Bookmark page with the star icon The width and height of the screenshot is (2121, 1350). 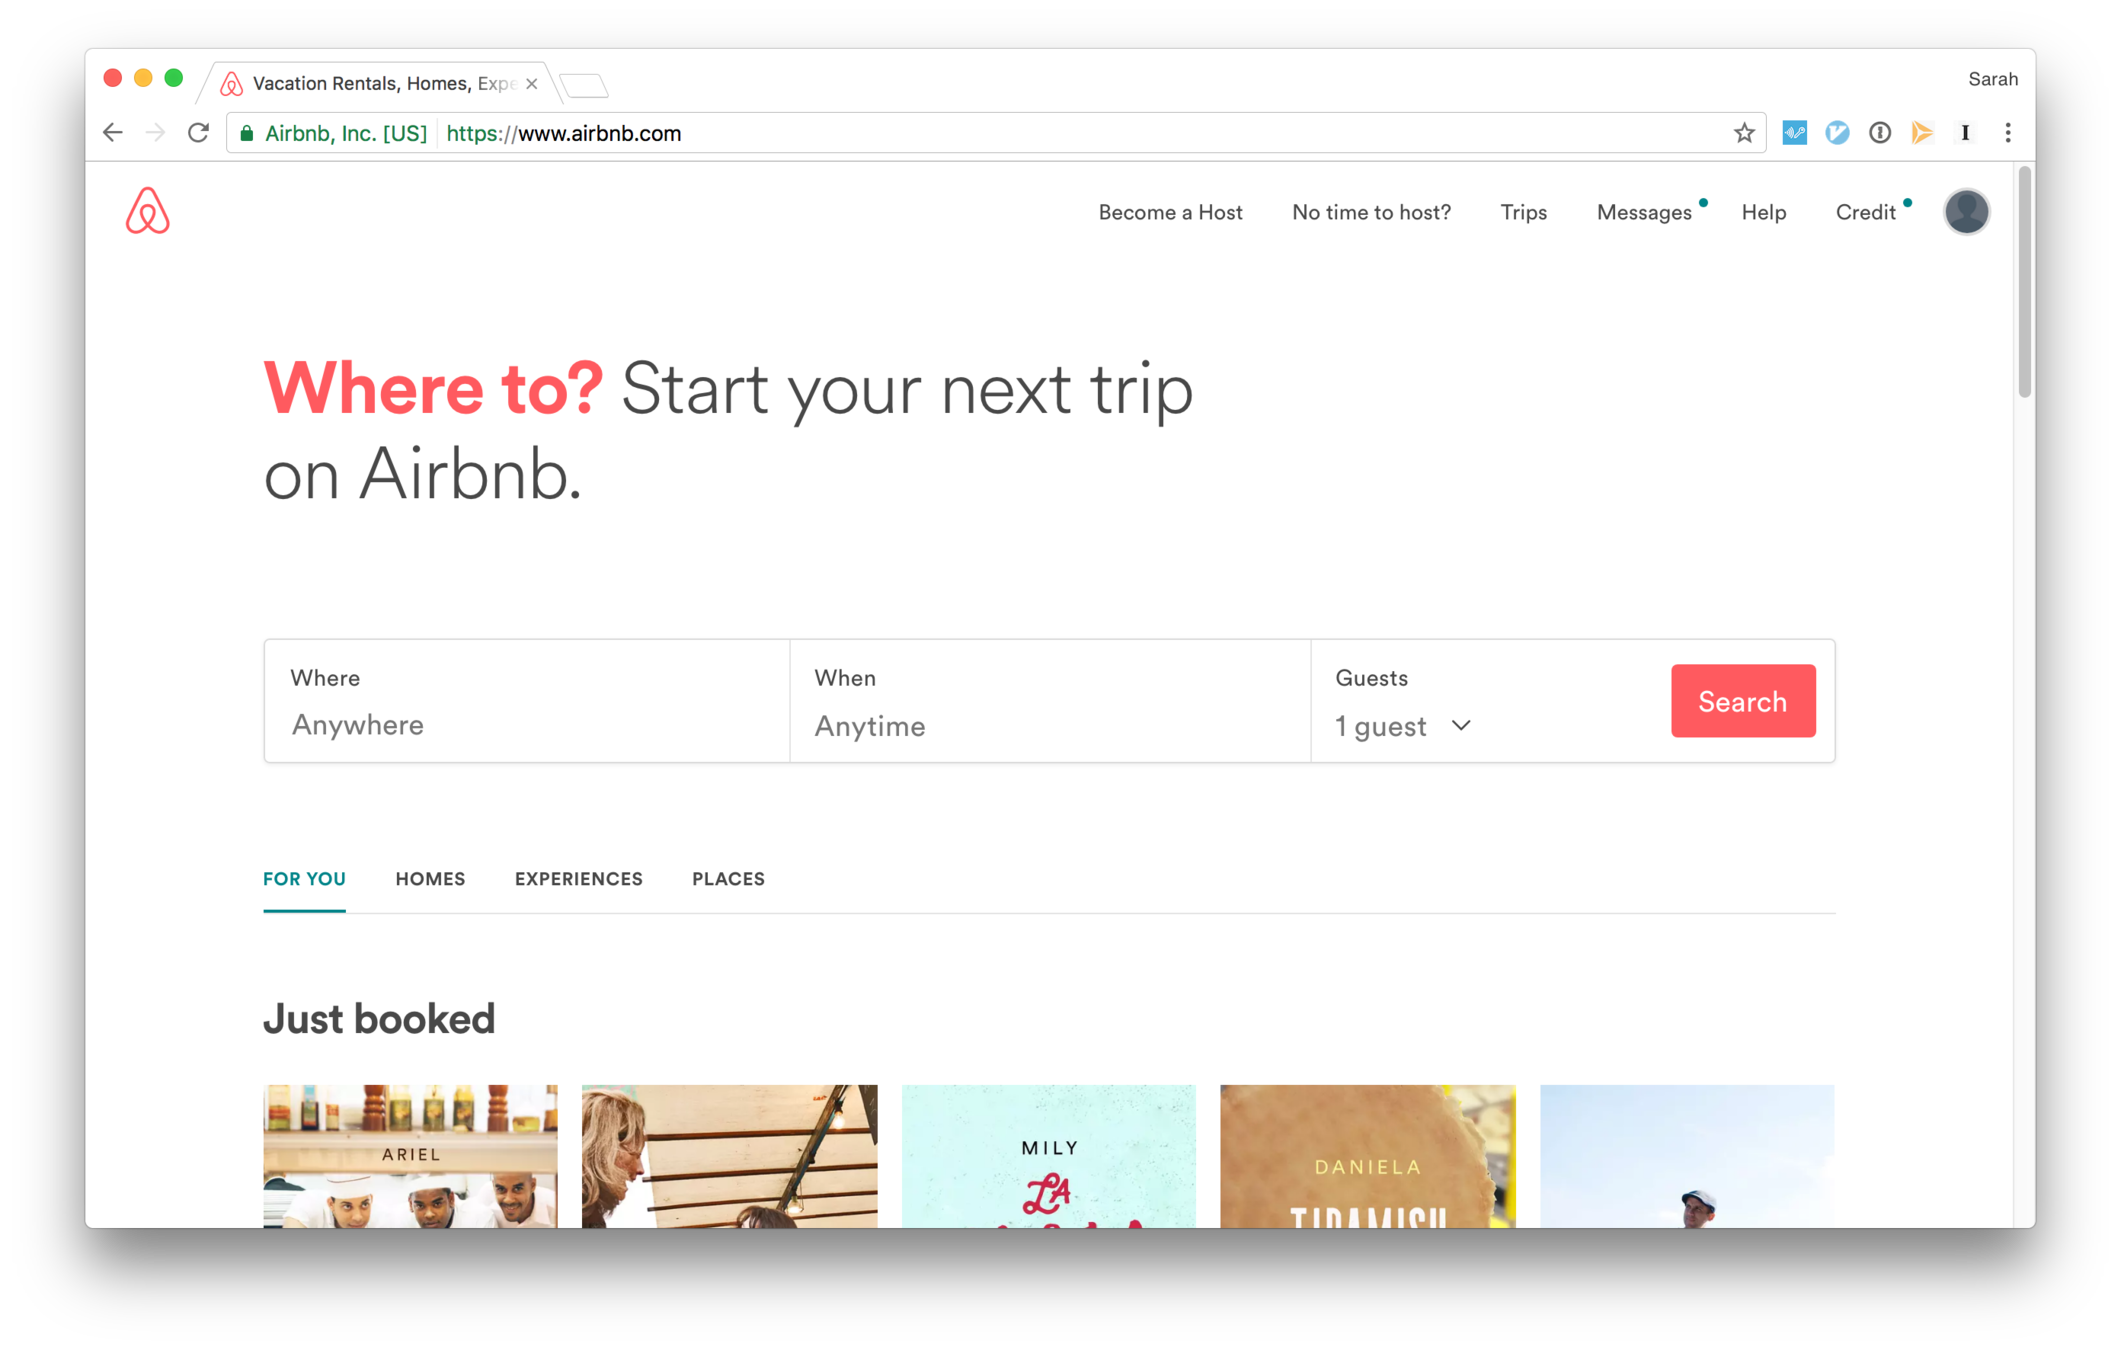[x=1743, y=133]
